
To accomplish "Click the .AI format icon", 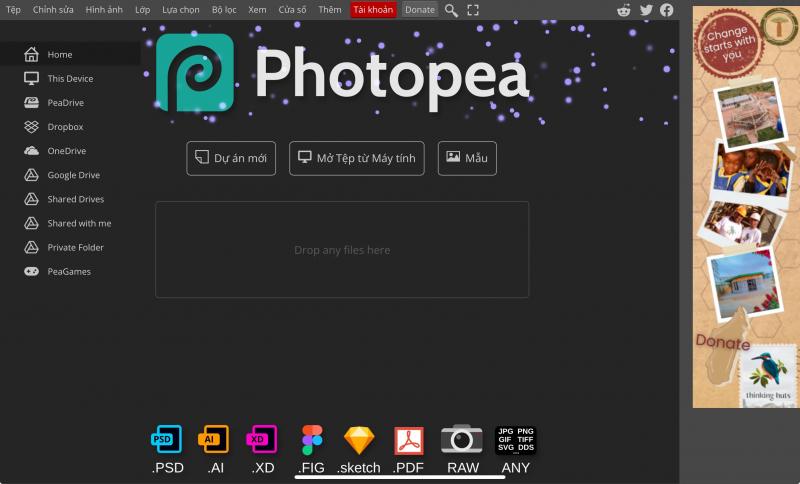I will click(214, 439).
